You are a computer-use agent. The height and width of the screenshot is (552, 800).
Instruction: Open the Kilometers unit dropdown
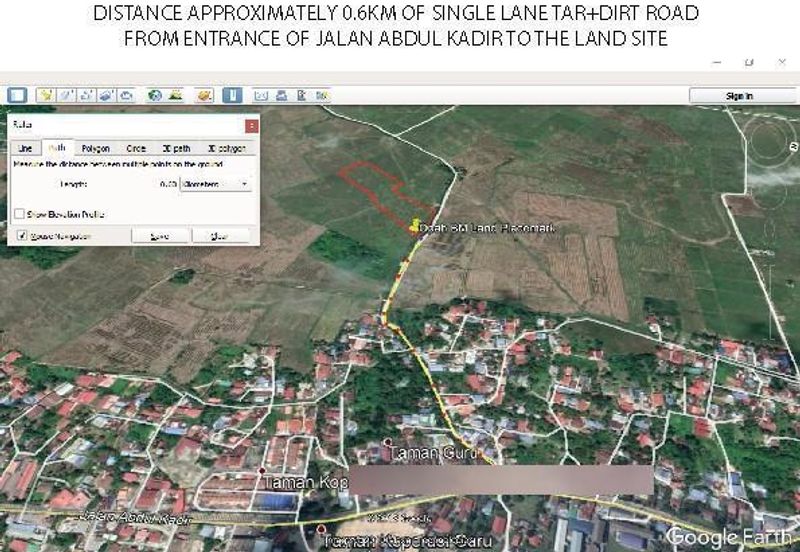pos(215,184)
